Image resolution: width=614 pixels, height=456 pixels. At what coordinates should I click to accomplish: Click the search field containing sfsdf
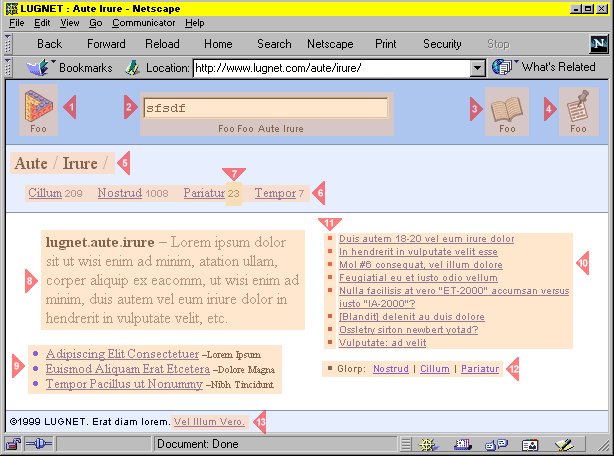[265, 108]
